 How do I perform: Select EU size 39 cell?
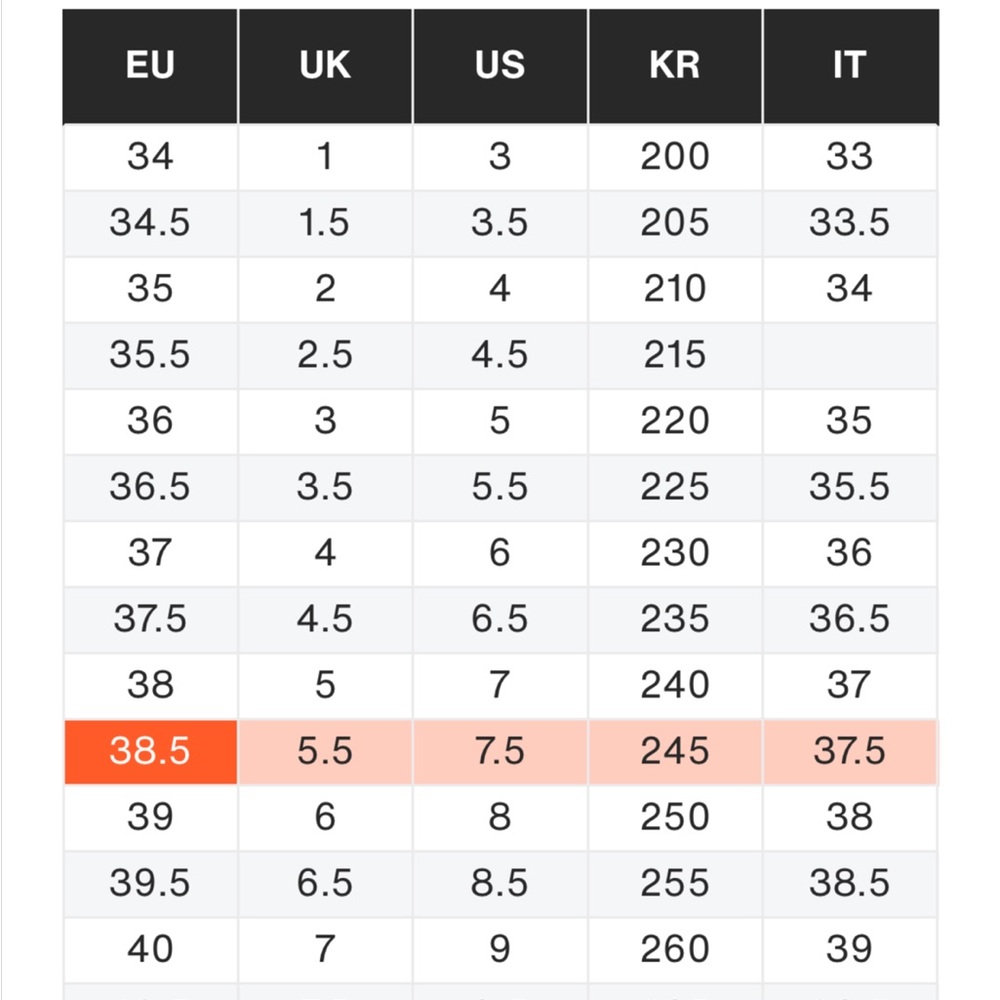pos(151,818)
